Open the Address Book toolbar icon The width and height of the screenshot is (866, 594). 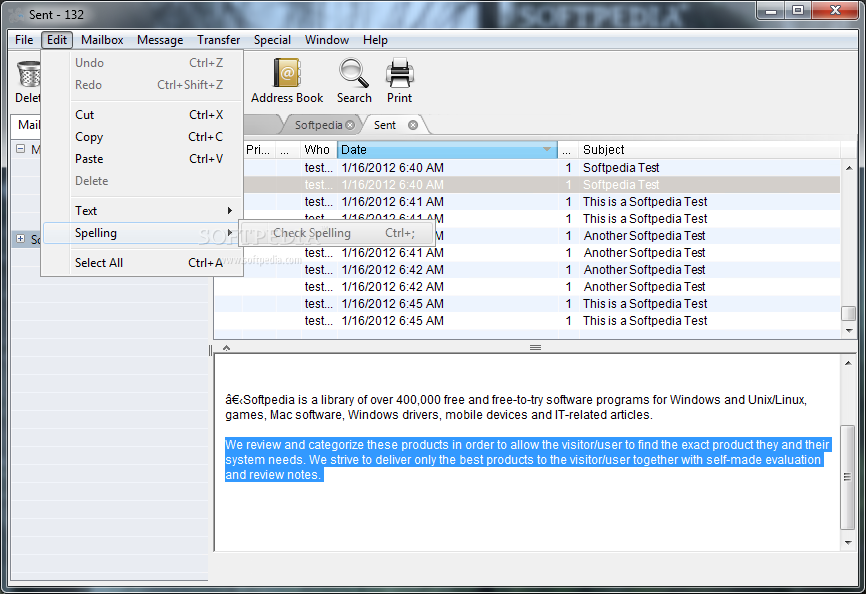287,81
